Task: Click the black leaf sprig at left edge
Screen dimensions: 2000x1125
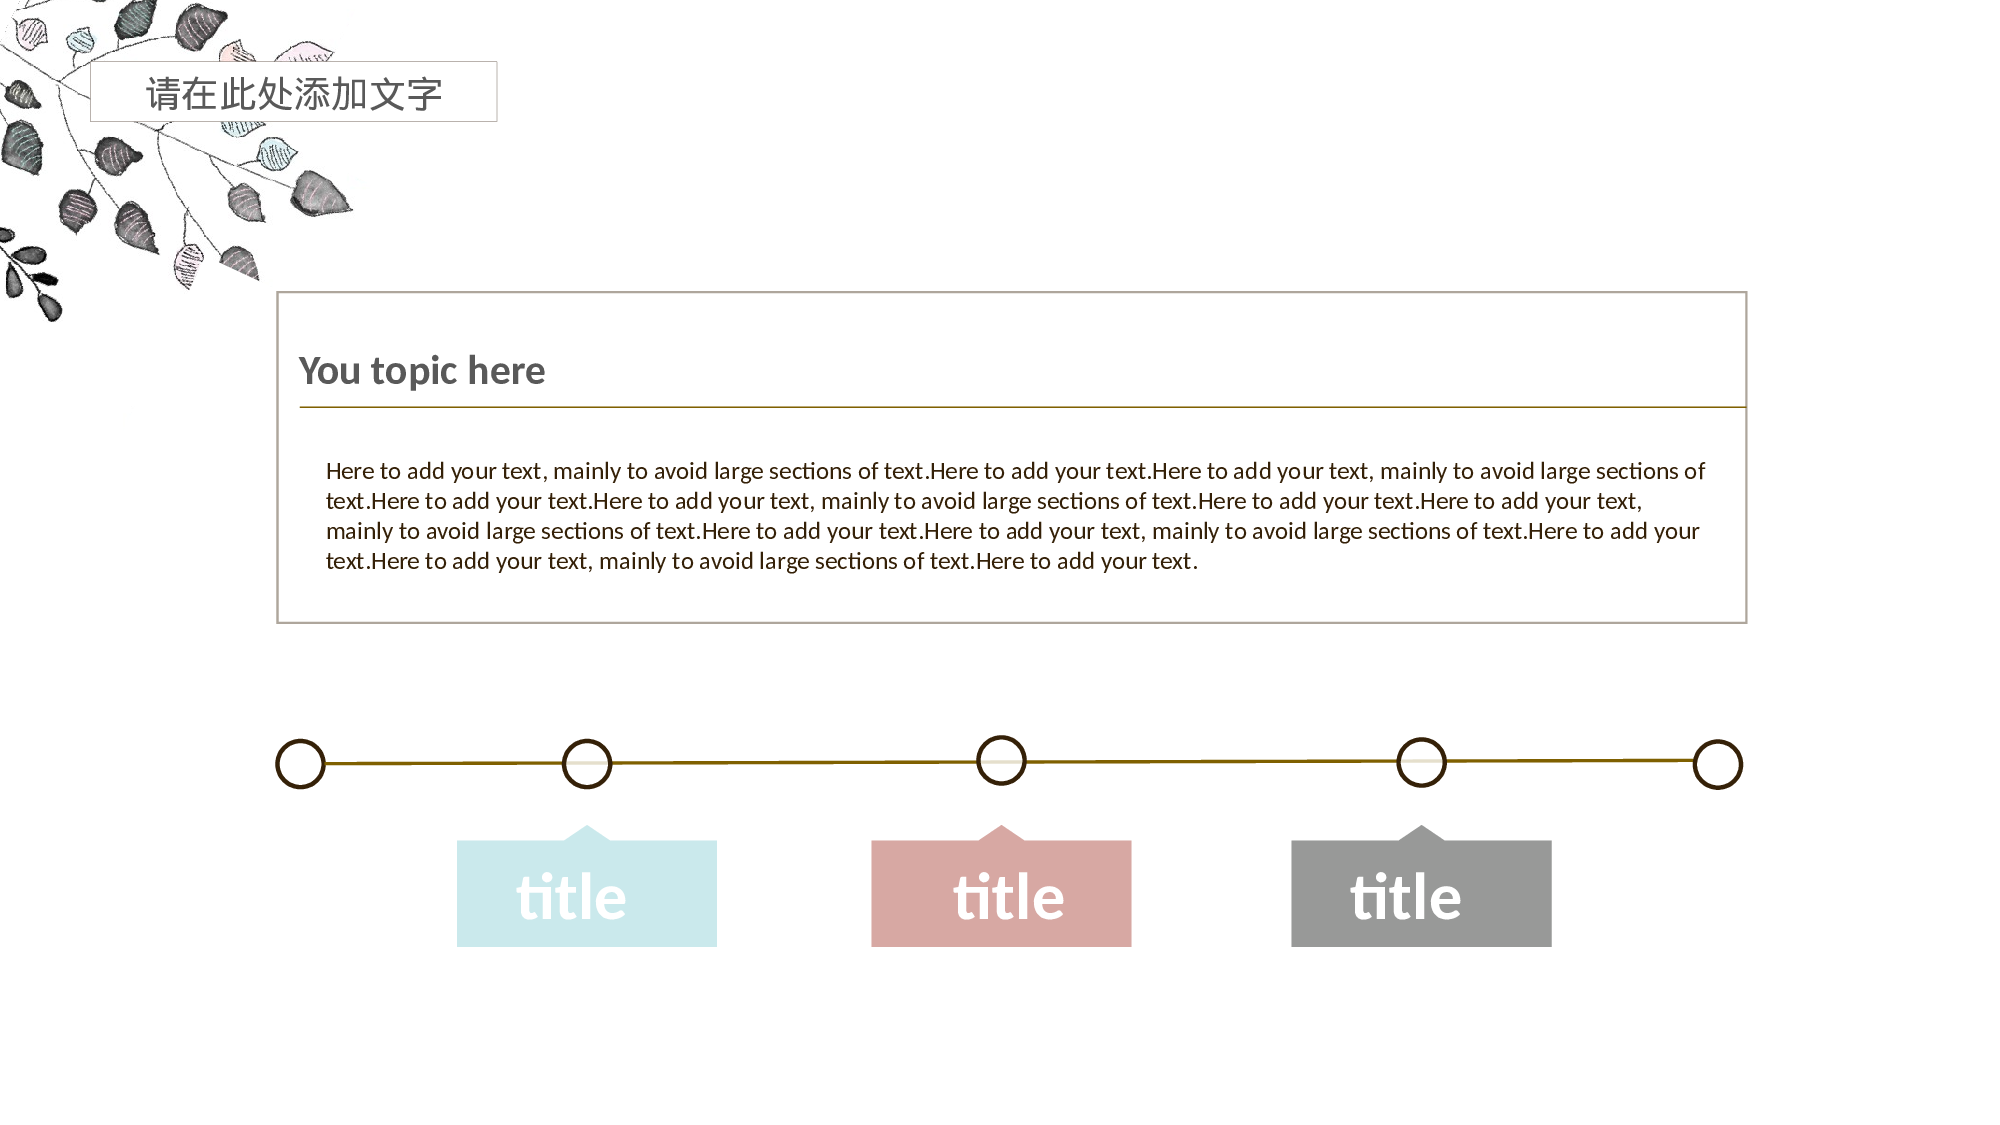Action: [x=30, y=277]
